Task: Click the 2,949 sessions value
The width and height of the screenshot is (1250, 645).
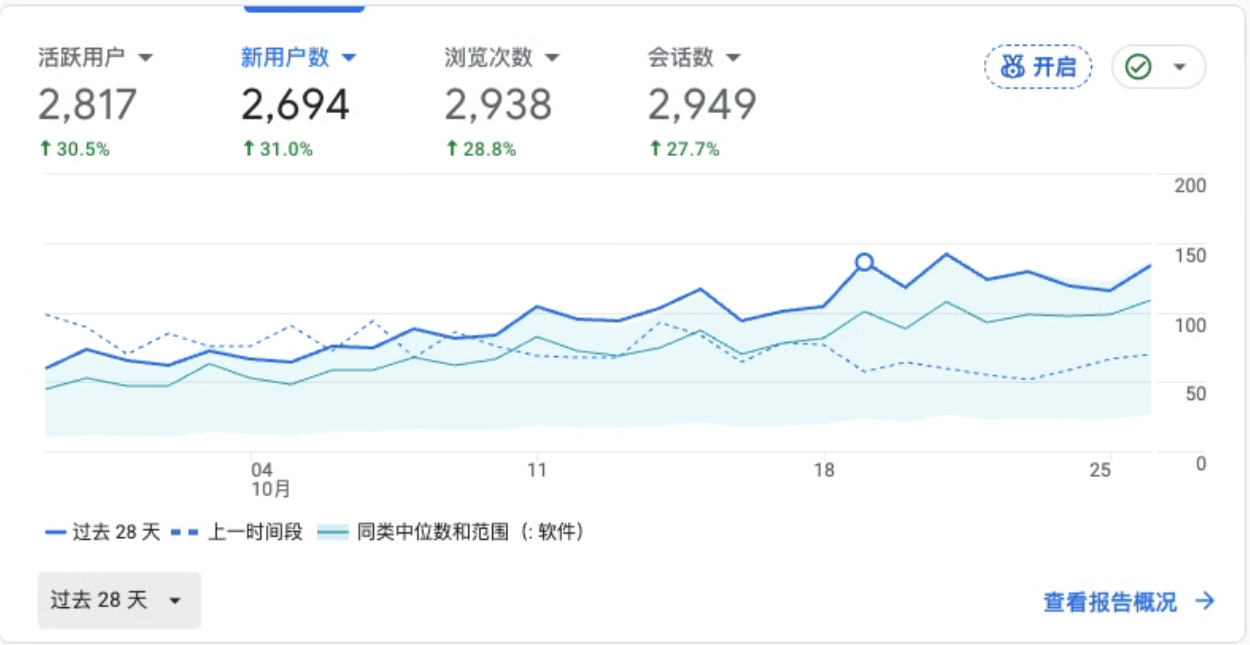Action: pos(702,104)
